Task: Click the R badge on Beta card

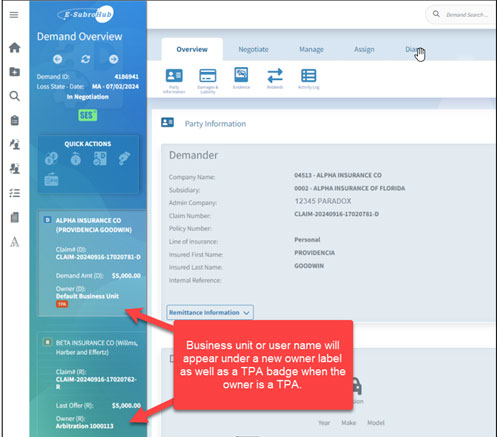Action: coord(47,342)
